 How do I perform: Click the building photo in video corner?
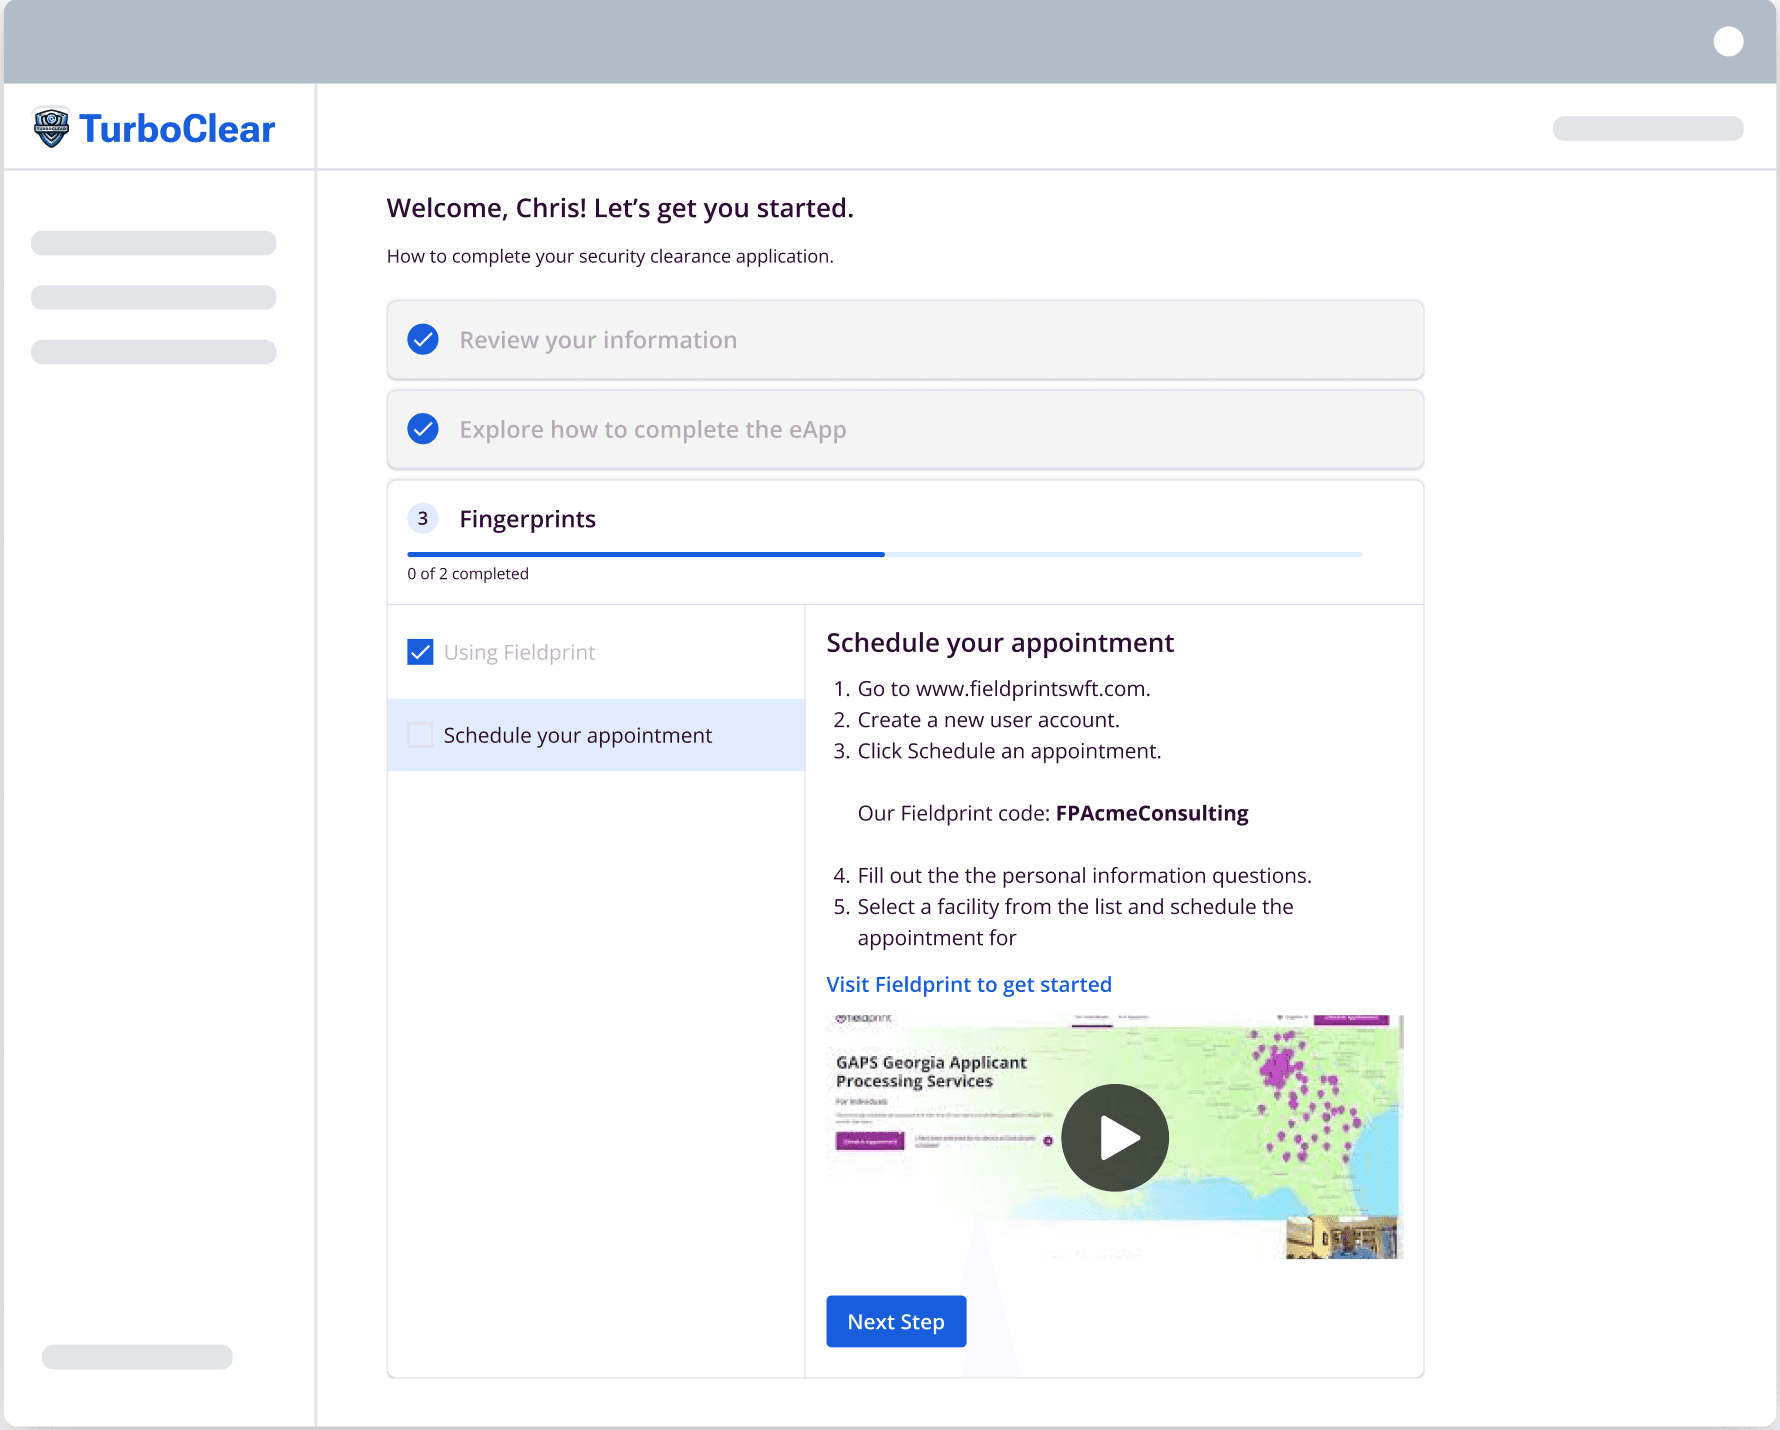click(1343, 1237)
